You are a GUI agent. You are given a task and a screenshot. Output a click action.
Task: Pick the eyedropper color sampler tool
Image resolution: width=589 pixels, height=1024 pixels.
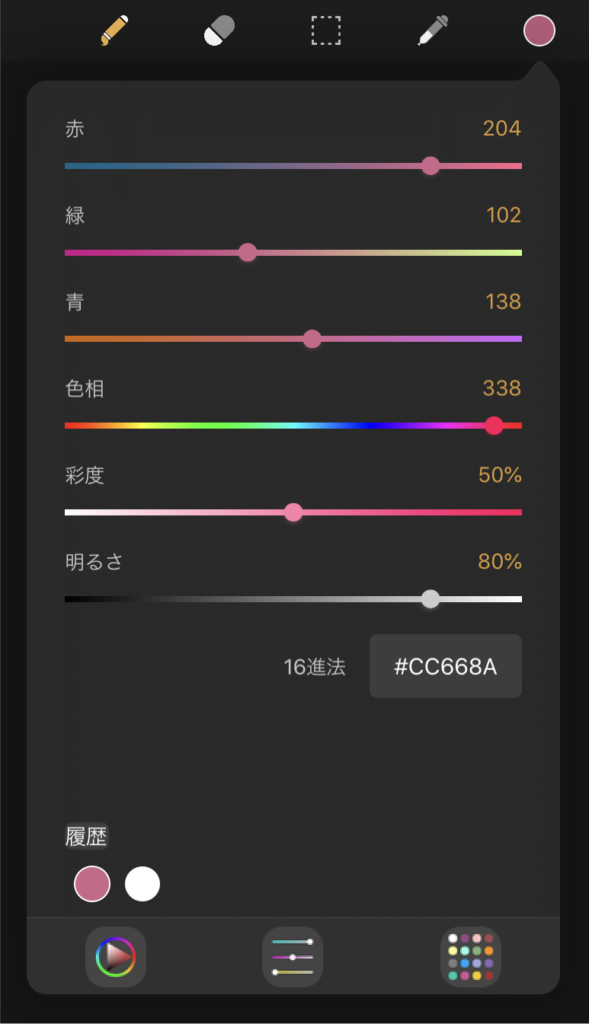click(432, 31)
